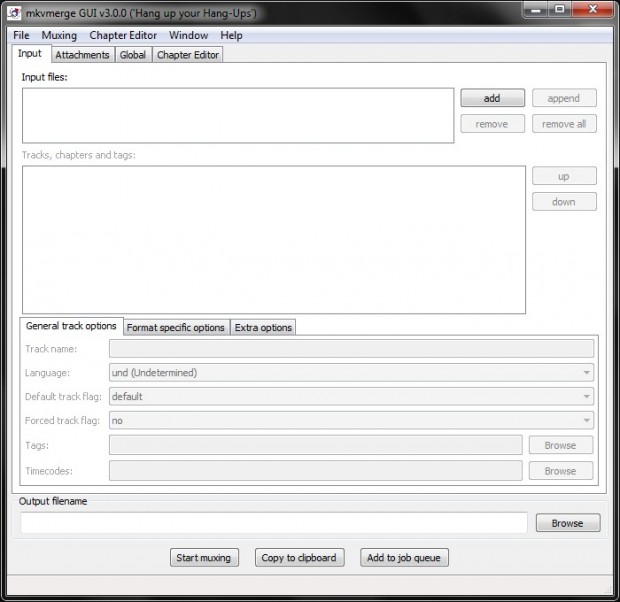
Task: Switch to the Chapter Editor tab
Action: (x=188, y=55)
